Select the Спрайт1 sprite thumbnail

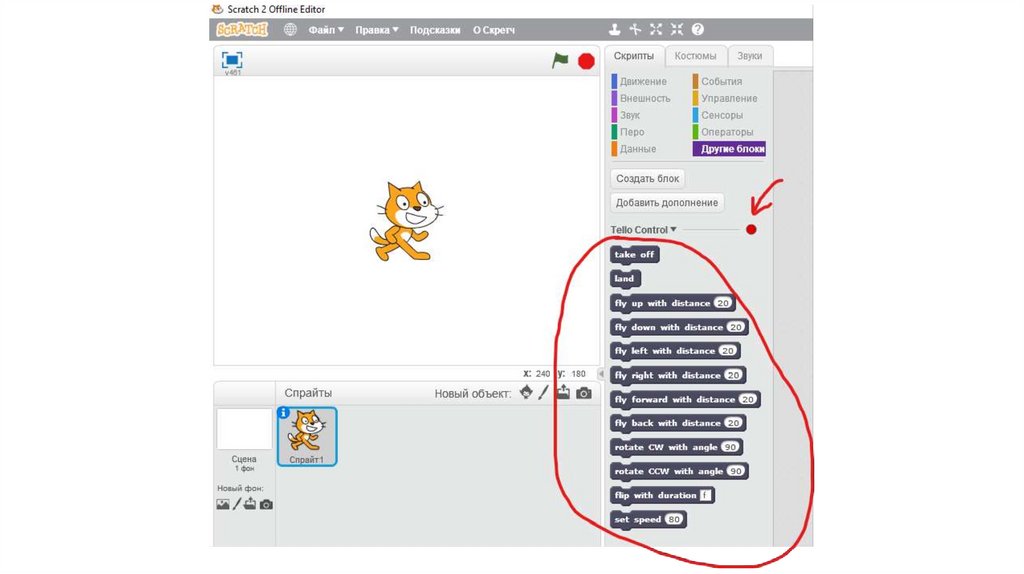pyautogui.click(x=307, y=436)
